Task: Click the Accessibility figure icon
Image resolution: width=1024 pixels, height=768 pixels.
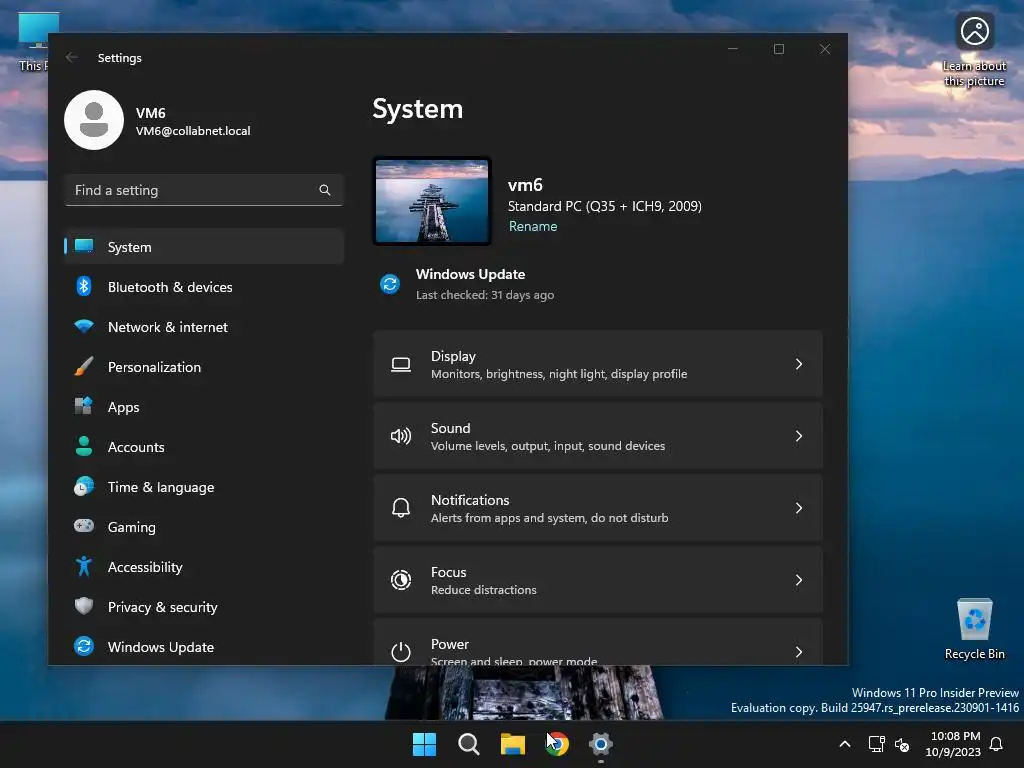Action: [84, 566]
